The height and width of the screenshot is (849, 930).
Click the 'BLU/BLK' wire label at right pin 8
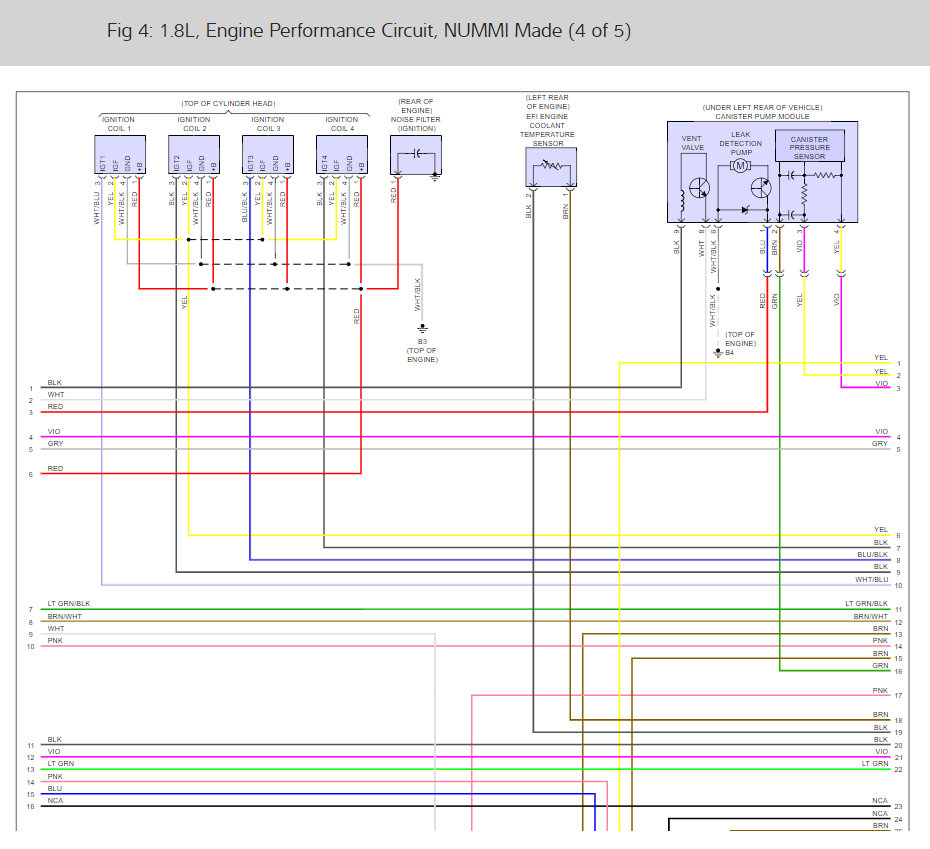click(872, 555)
